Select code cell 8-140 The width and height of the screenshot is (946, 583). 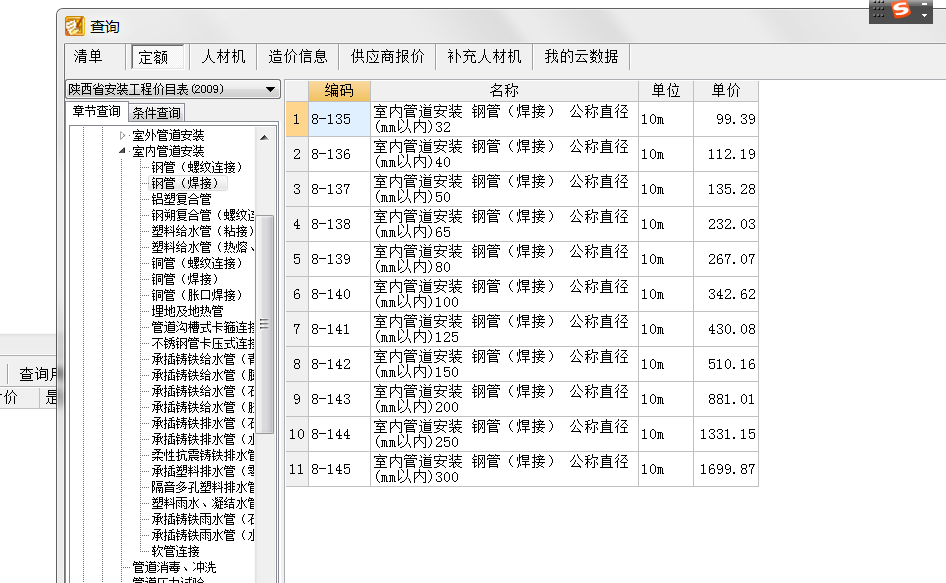click(x=339, y=294)
